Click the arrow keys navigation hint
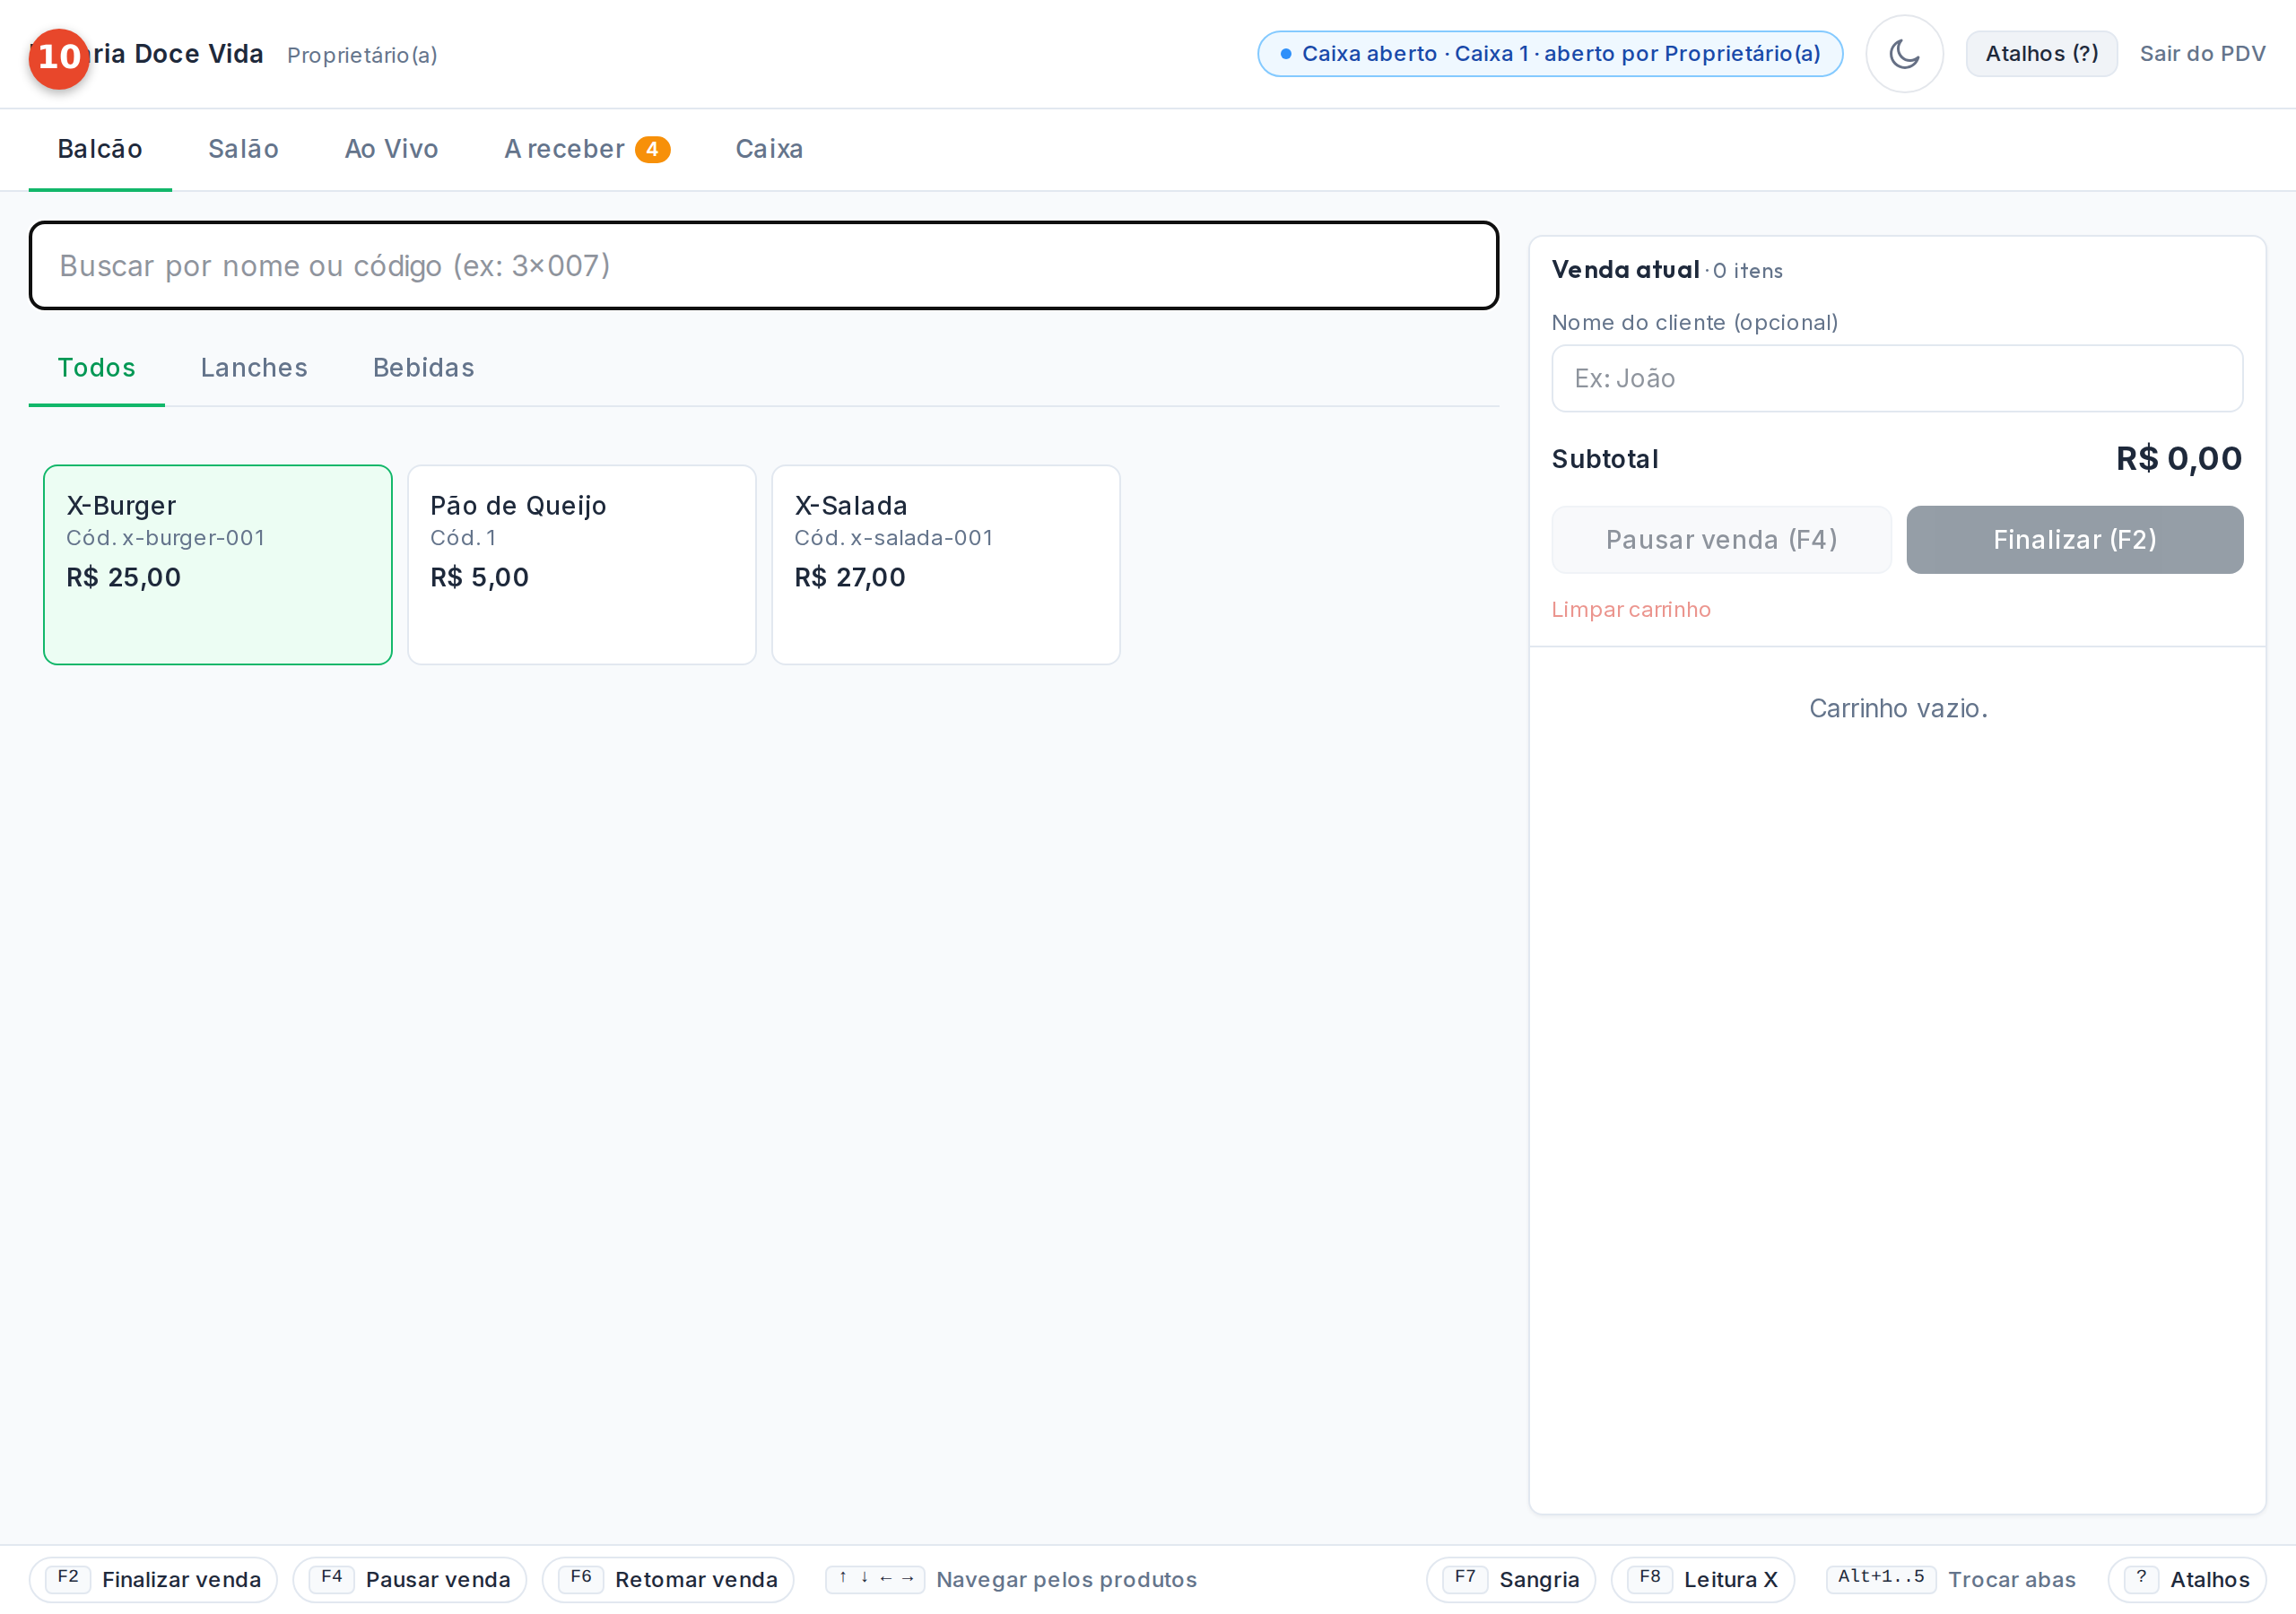Viewport: 2296px width, 1614px height. pos(1011,1580)
